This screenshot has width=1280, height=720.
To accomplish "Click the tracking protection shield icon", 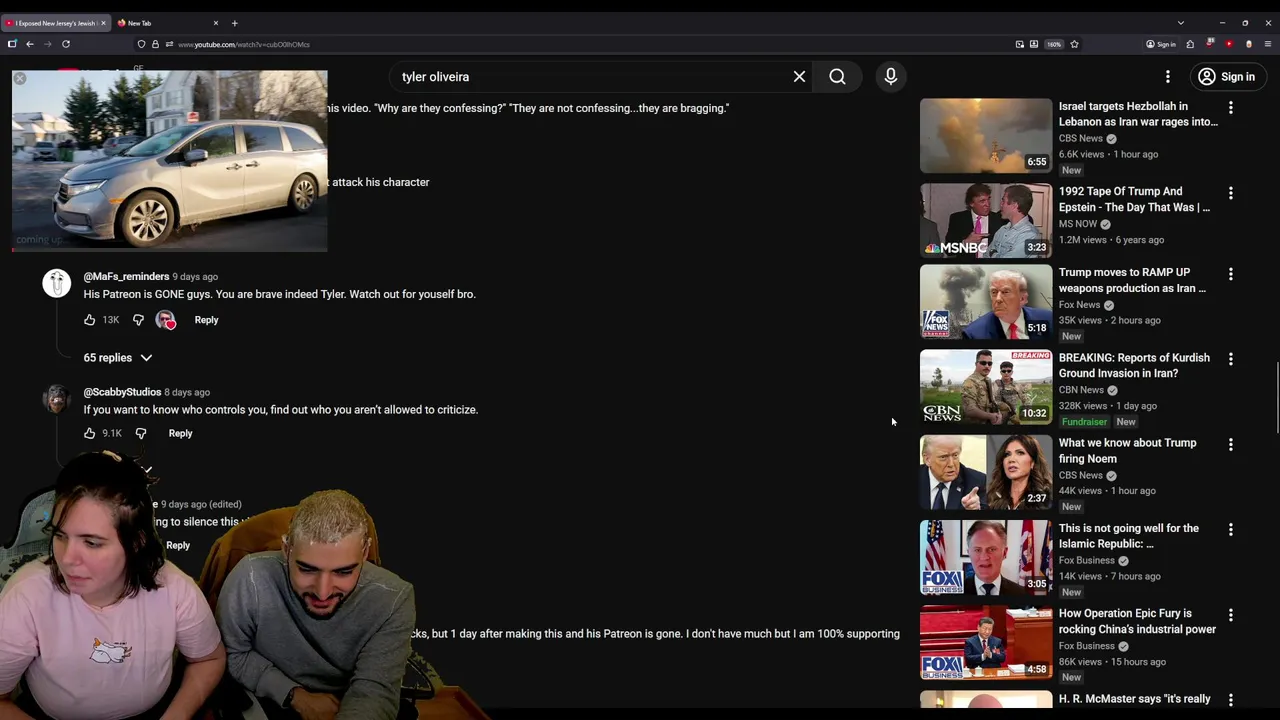I will tap(141, 44).
